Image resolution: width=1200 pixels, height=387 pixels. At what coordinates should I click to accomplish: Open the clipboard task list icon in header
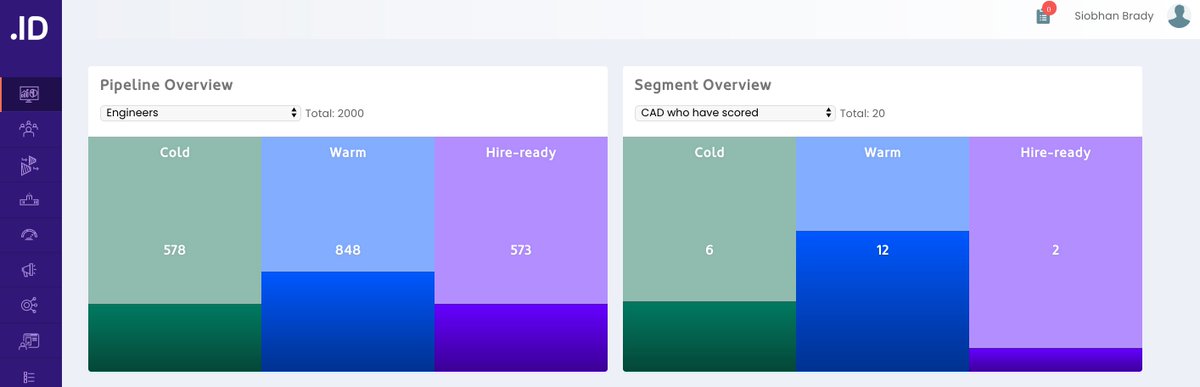tap(1043, 17)
